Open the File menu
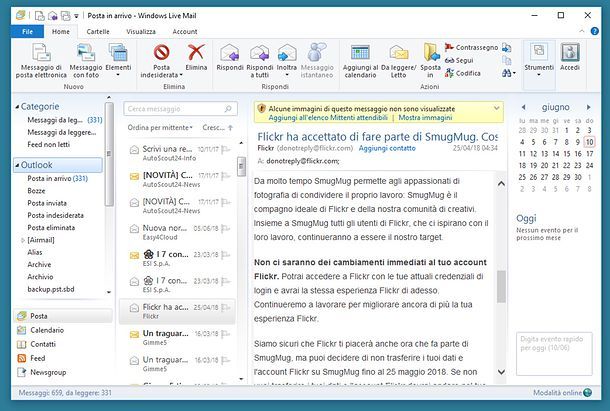Screen dimensions: 610x411 pyautogui.click(x=27, y=32)
